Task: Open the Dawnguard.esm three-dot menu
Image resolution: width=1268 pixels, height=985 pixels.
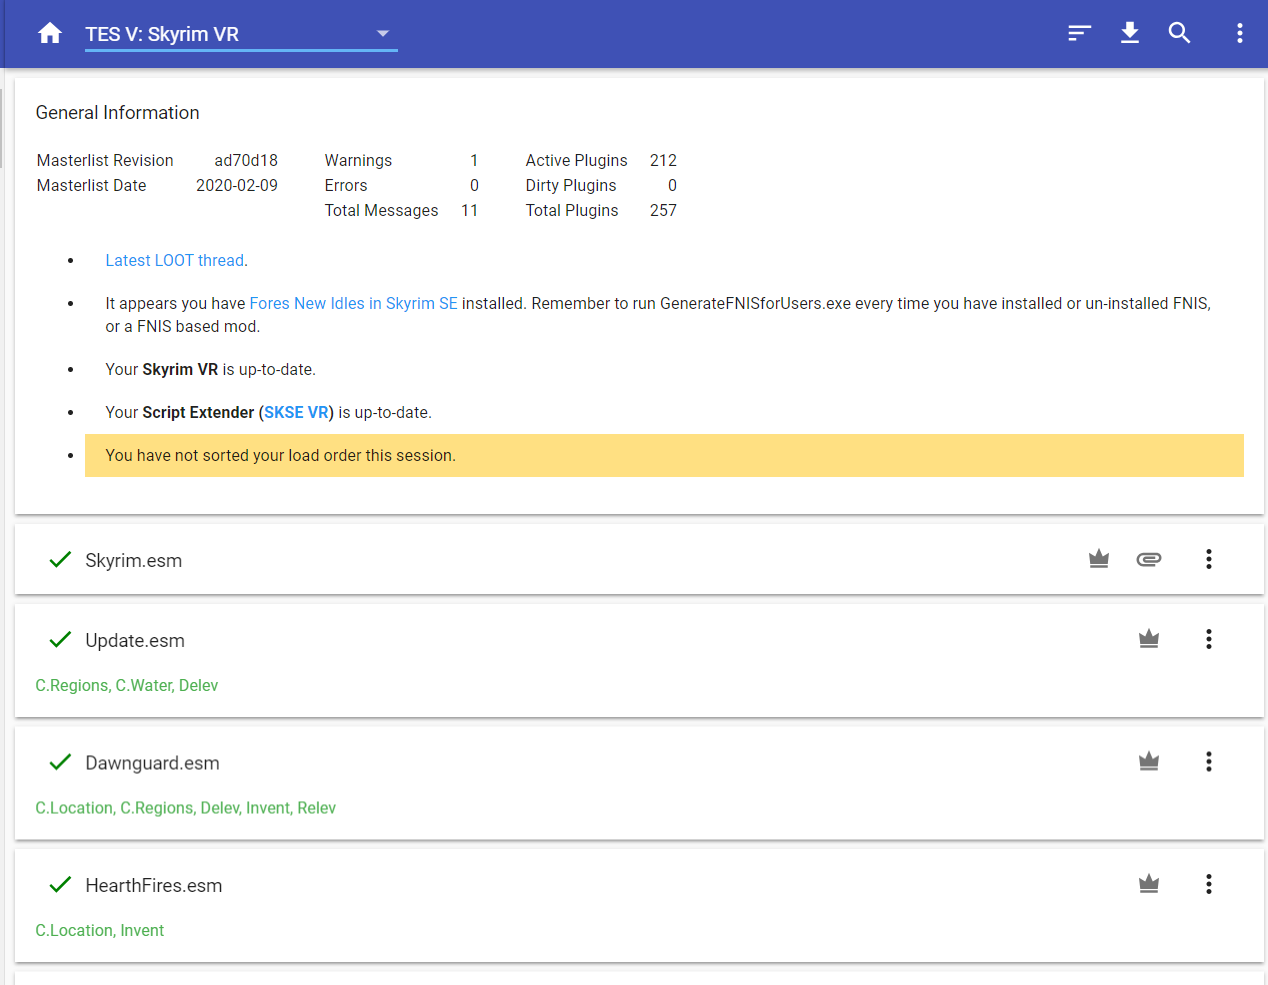Action: (x=1209, y=762)
